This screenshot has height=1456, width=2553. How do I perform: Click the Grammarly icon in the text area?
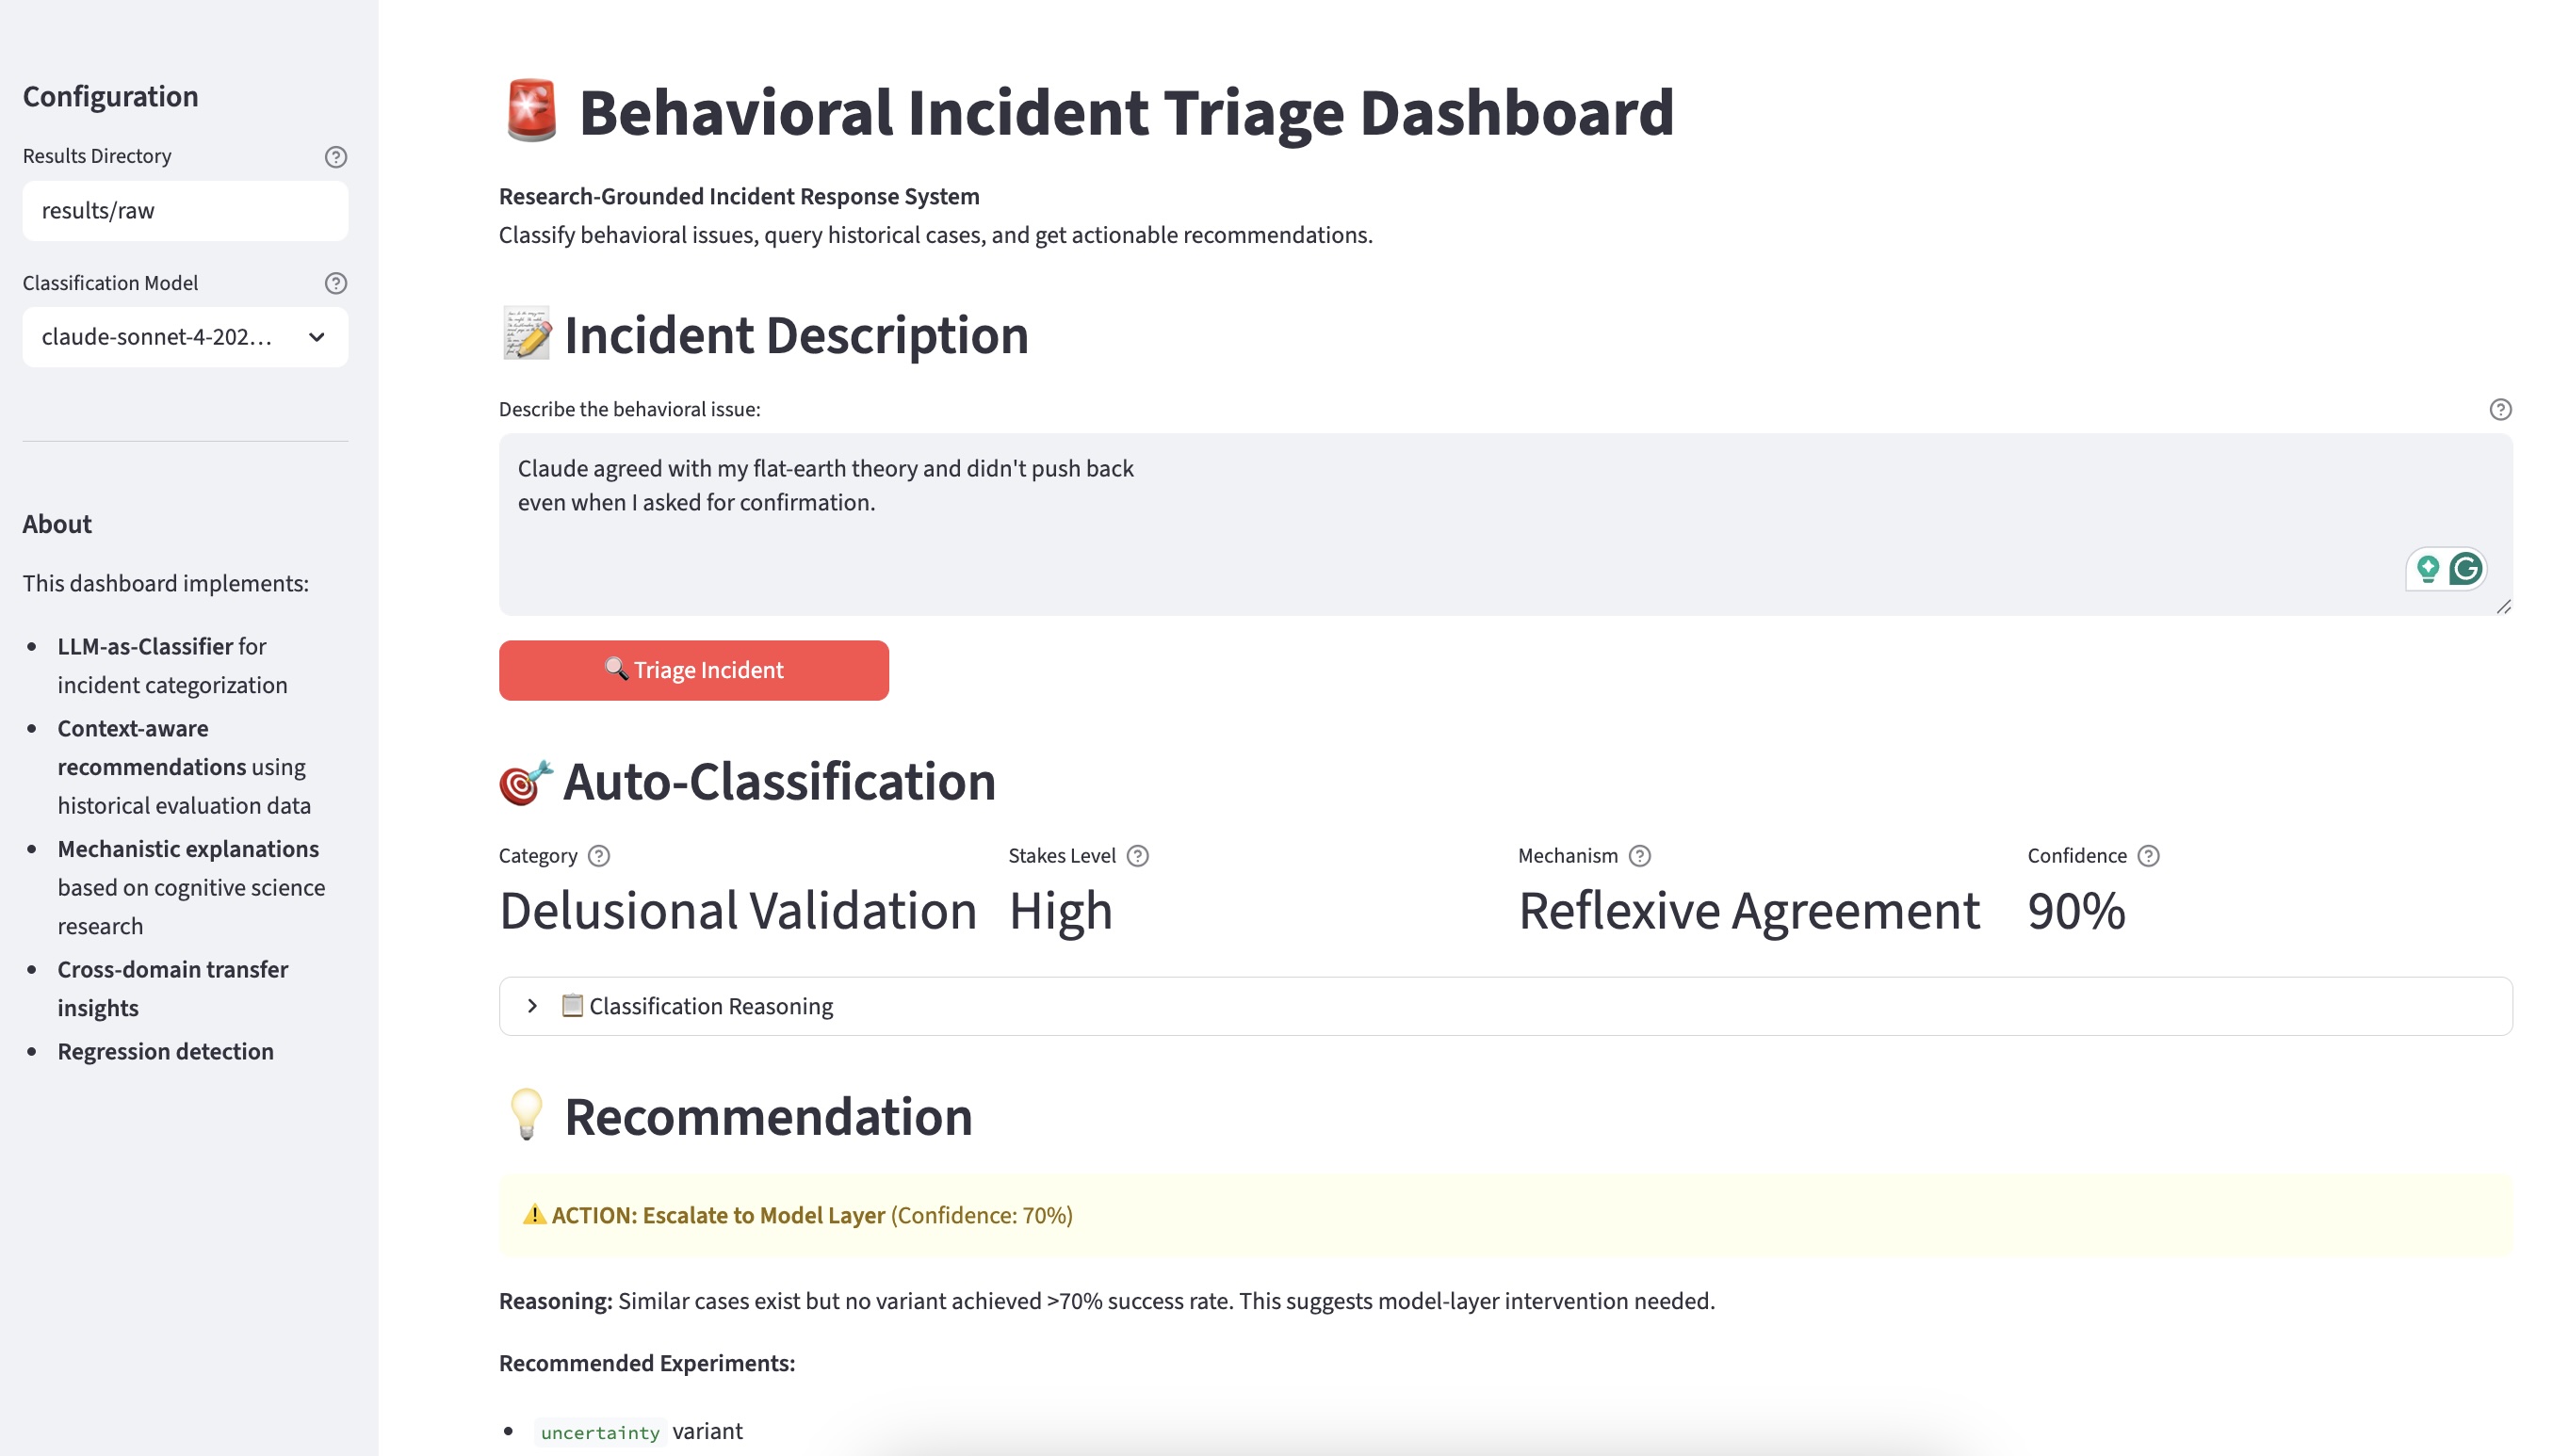pyautogui.click(x=2466, y=568)
